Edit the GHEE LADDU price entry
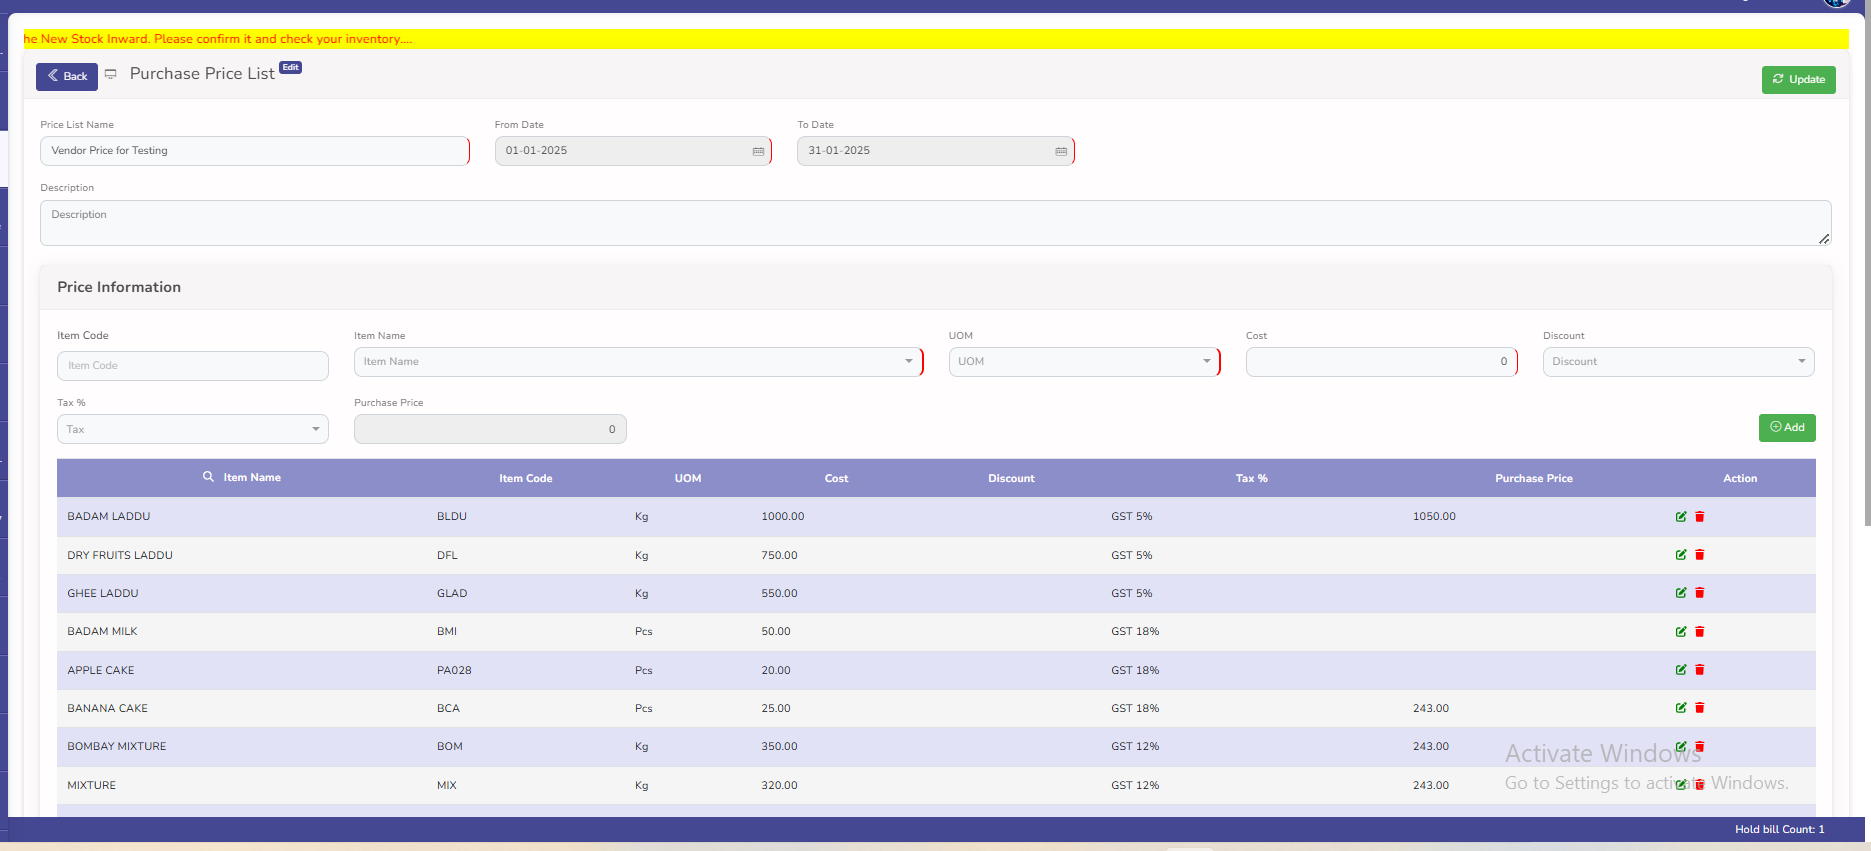Viewport: 1871px width, 851px height. pyautogui.click(x=1681, y=593)
